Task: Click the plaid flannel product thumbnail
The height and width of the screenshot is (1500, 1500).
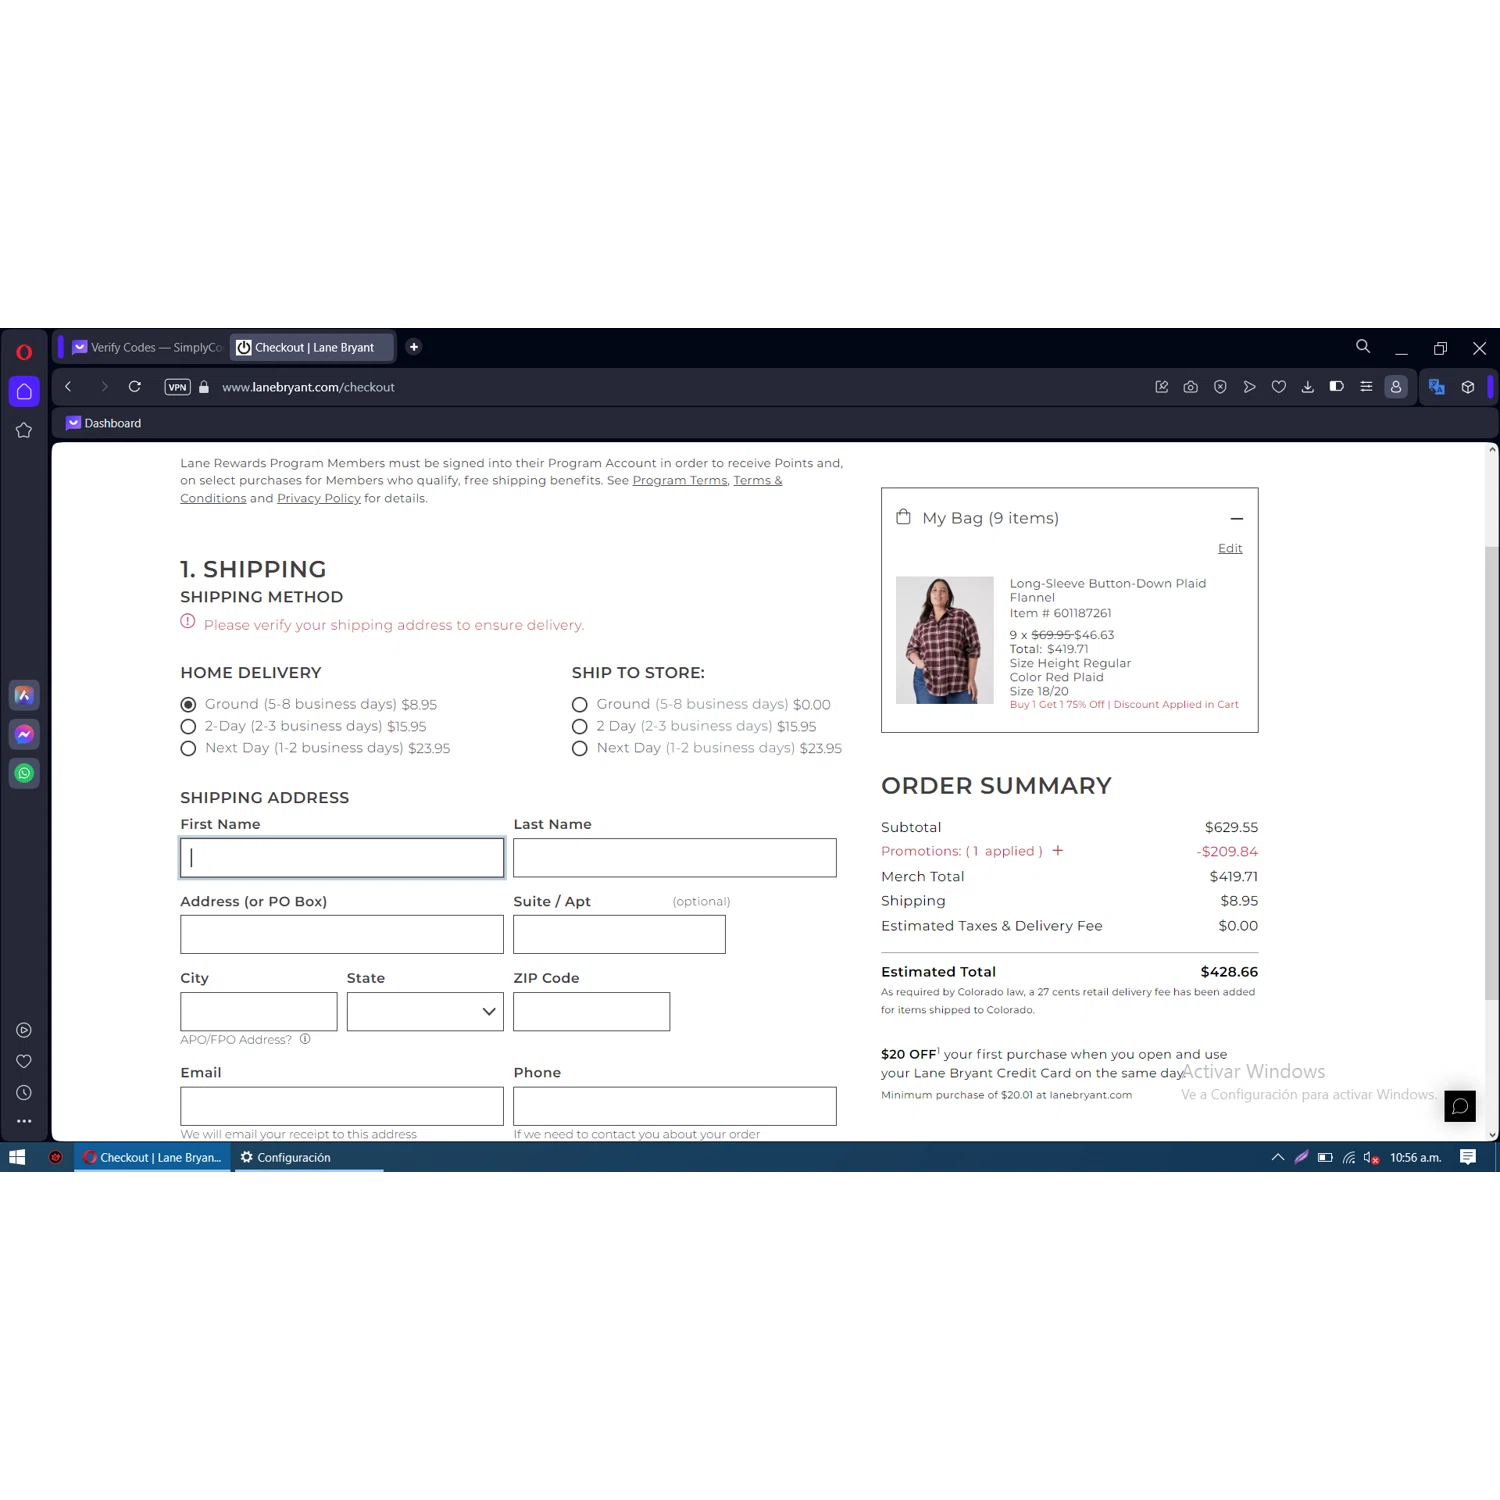Action: tap(945, 640)
